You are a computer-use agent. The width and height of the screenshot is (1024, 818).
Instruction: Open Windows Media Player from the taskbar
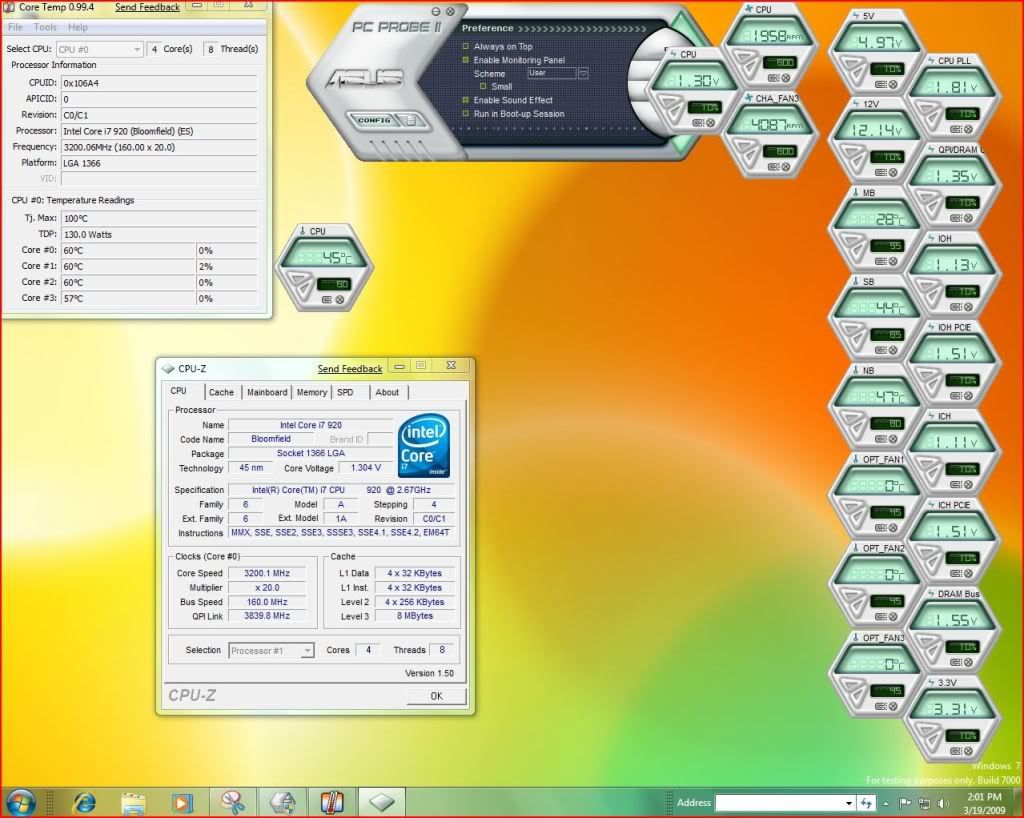tap(182, 802)
